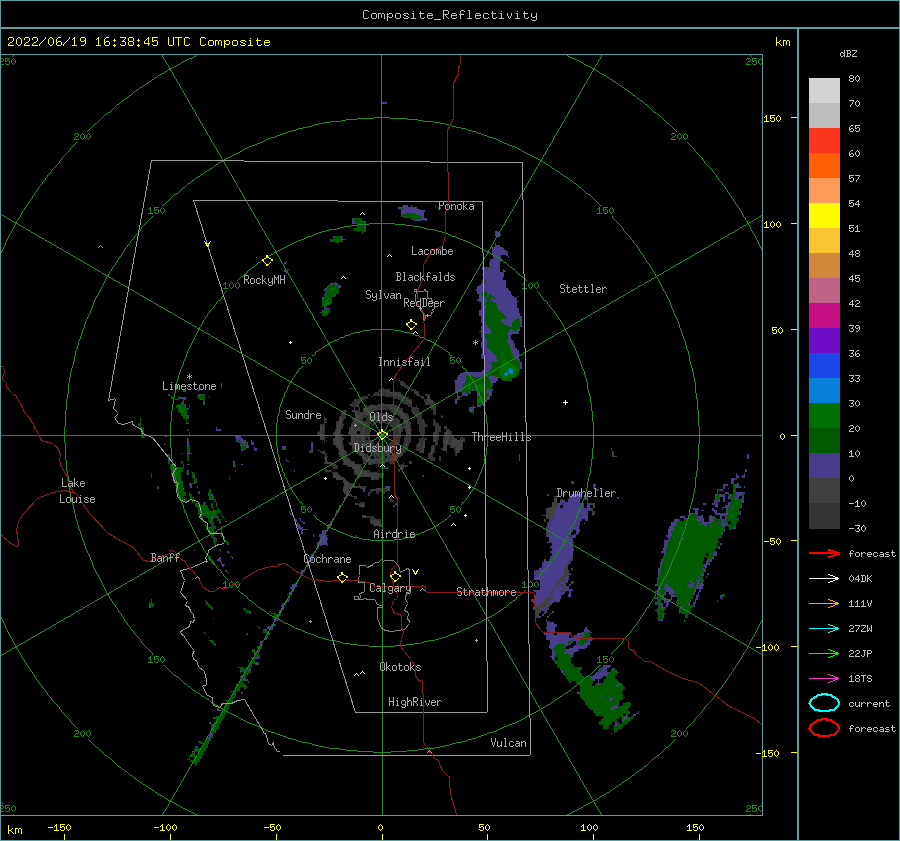Select the Lacombe label on map

[432, 251]
